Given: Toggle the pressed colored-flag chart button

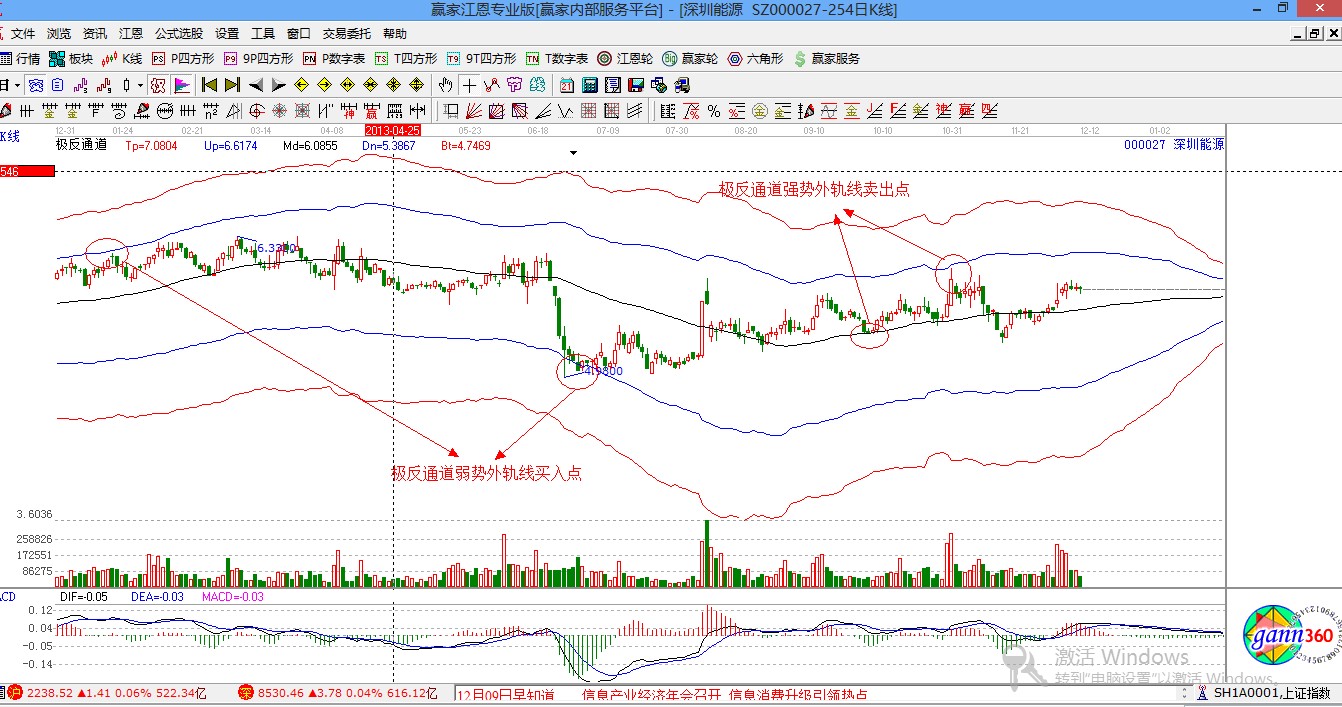Looking at the screenshot, I should (x=182, y=85).
